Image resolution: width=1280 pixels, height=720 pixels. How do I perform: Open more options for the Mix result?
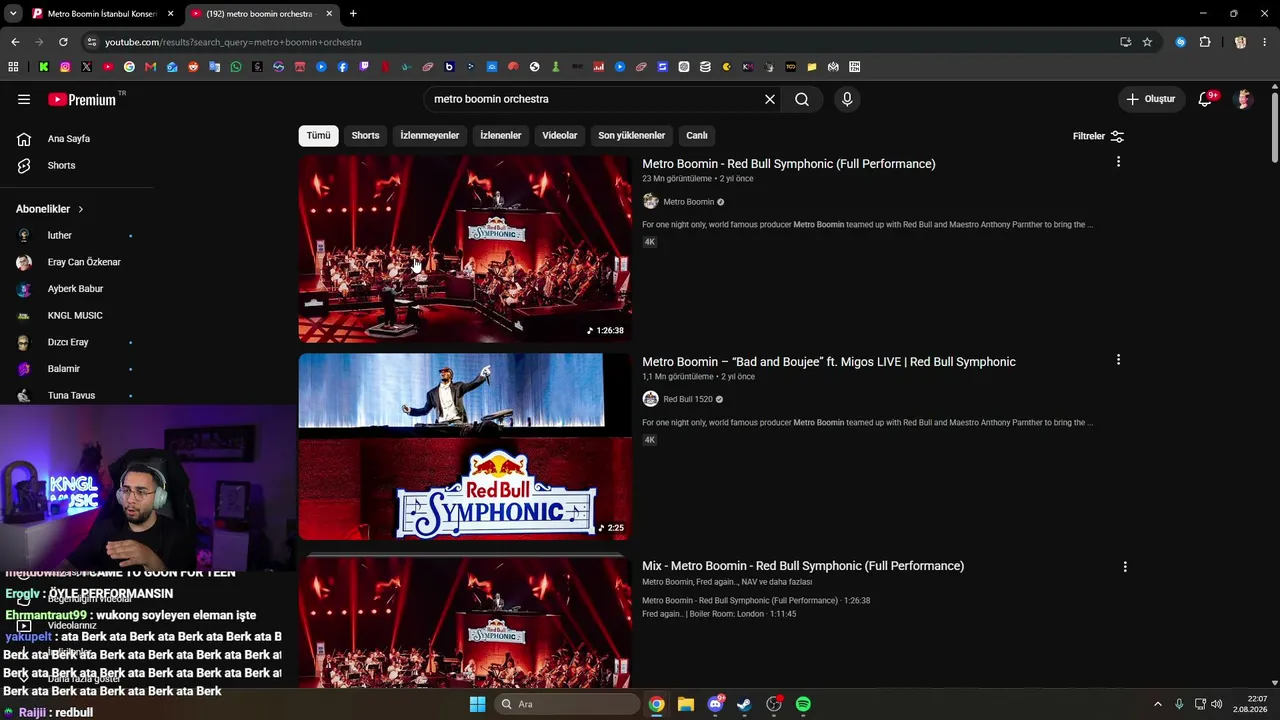pos(1125,566)
